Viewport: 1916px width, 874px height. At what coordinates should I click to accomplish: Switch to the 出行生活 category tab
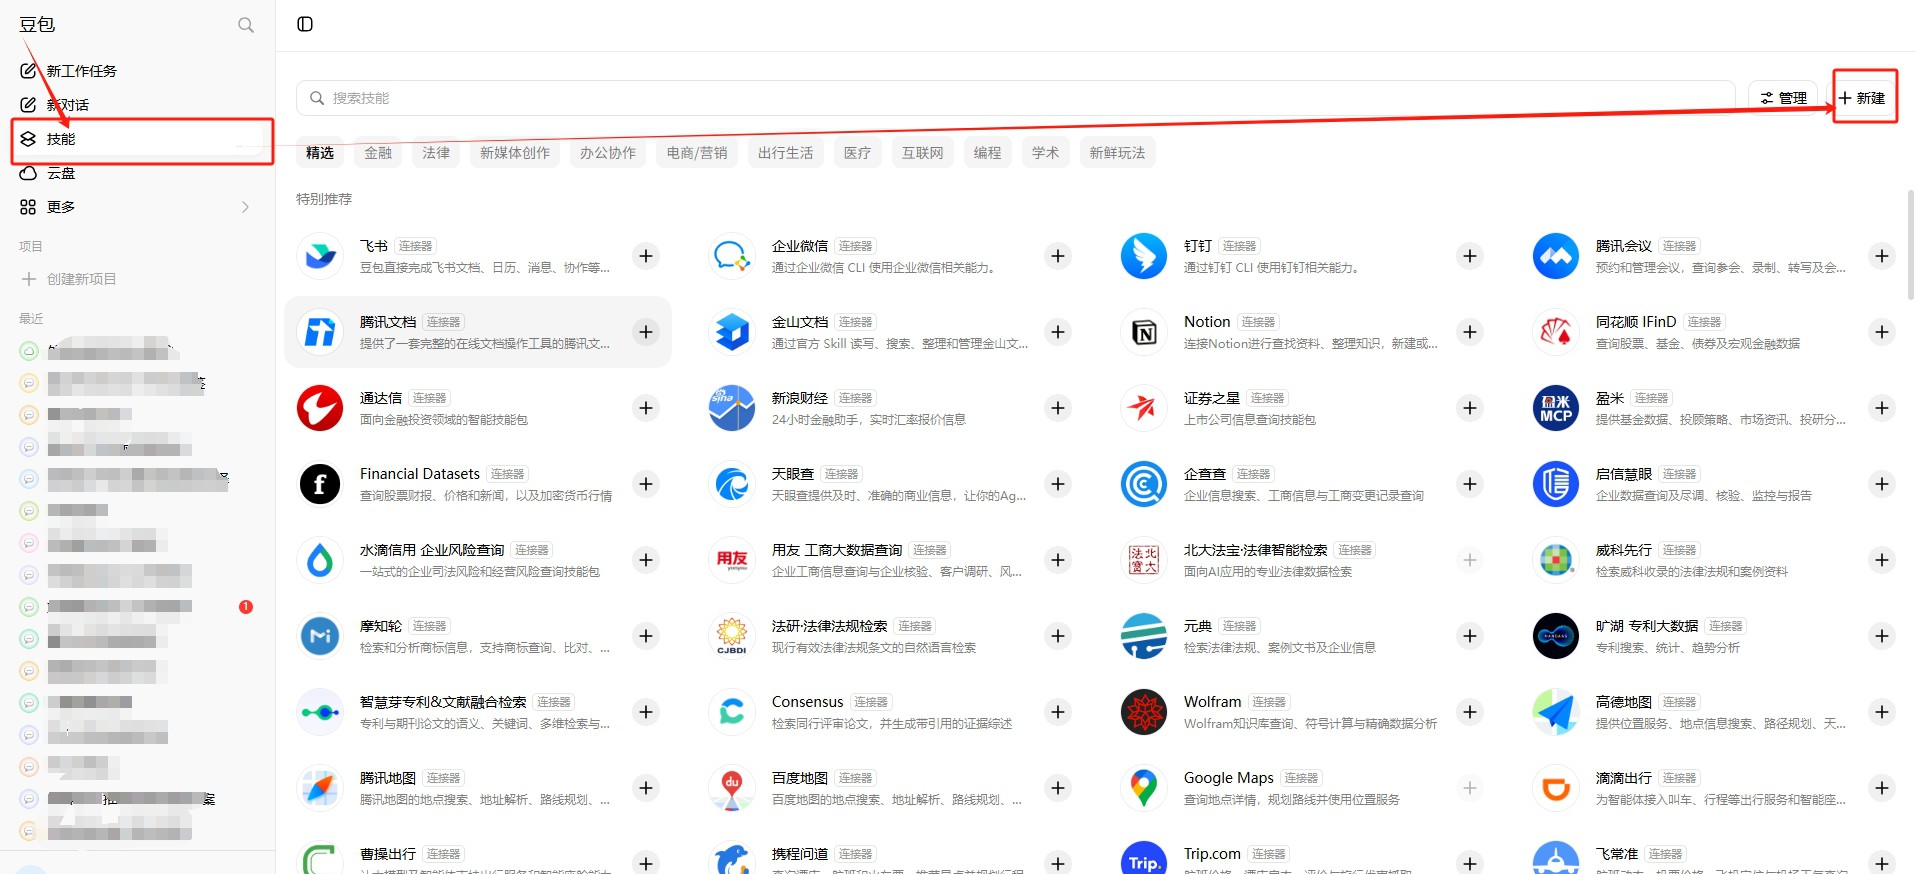point(786,153)
